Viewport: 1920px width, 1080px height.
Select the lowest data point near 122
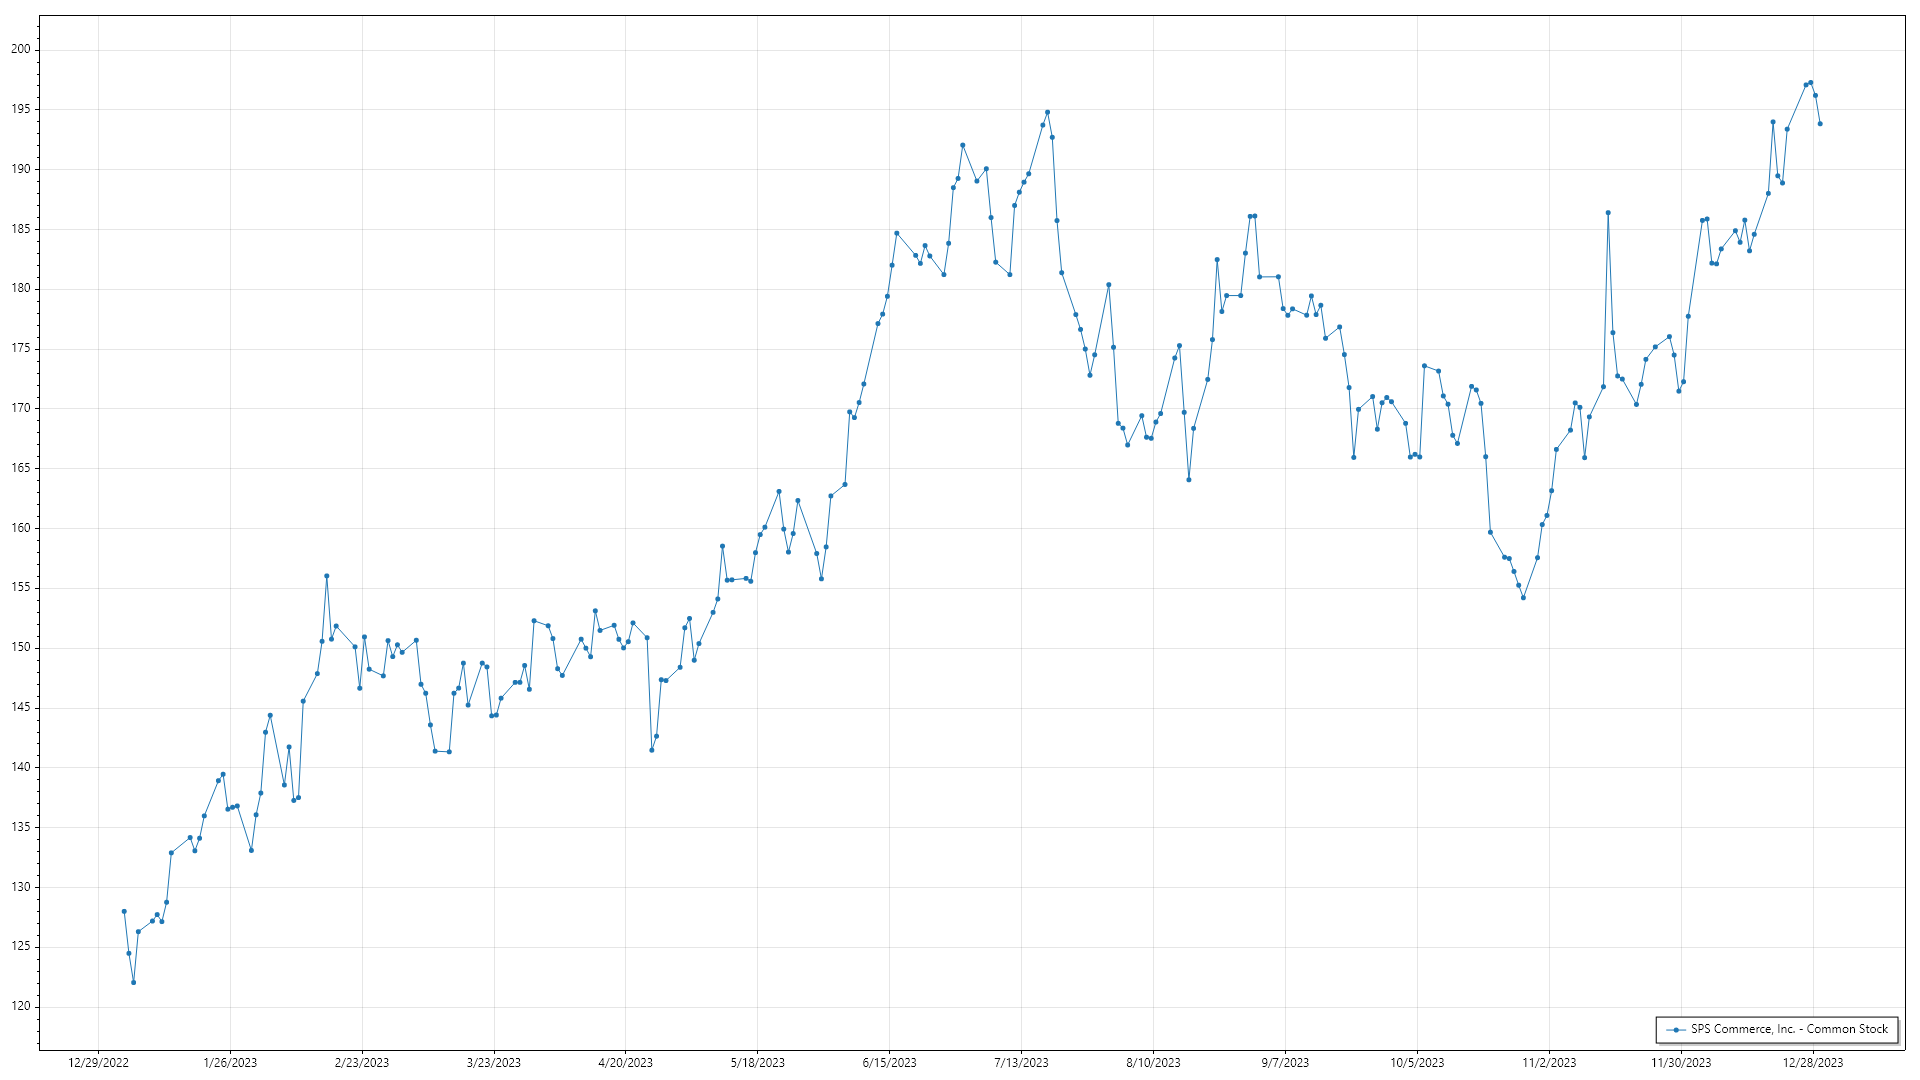pyautogui.click(x=133, y=983)
